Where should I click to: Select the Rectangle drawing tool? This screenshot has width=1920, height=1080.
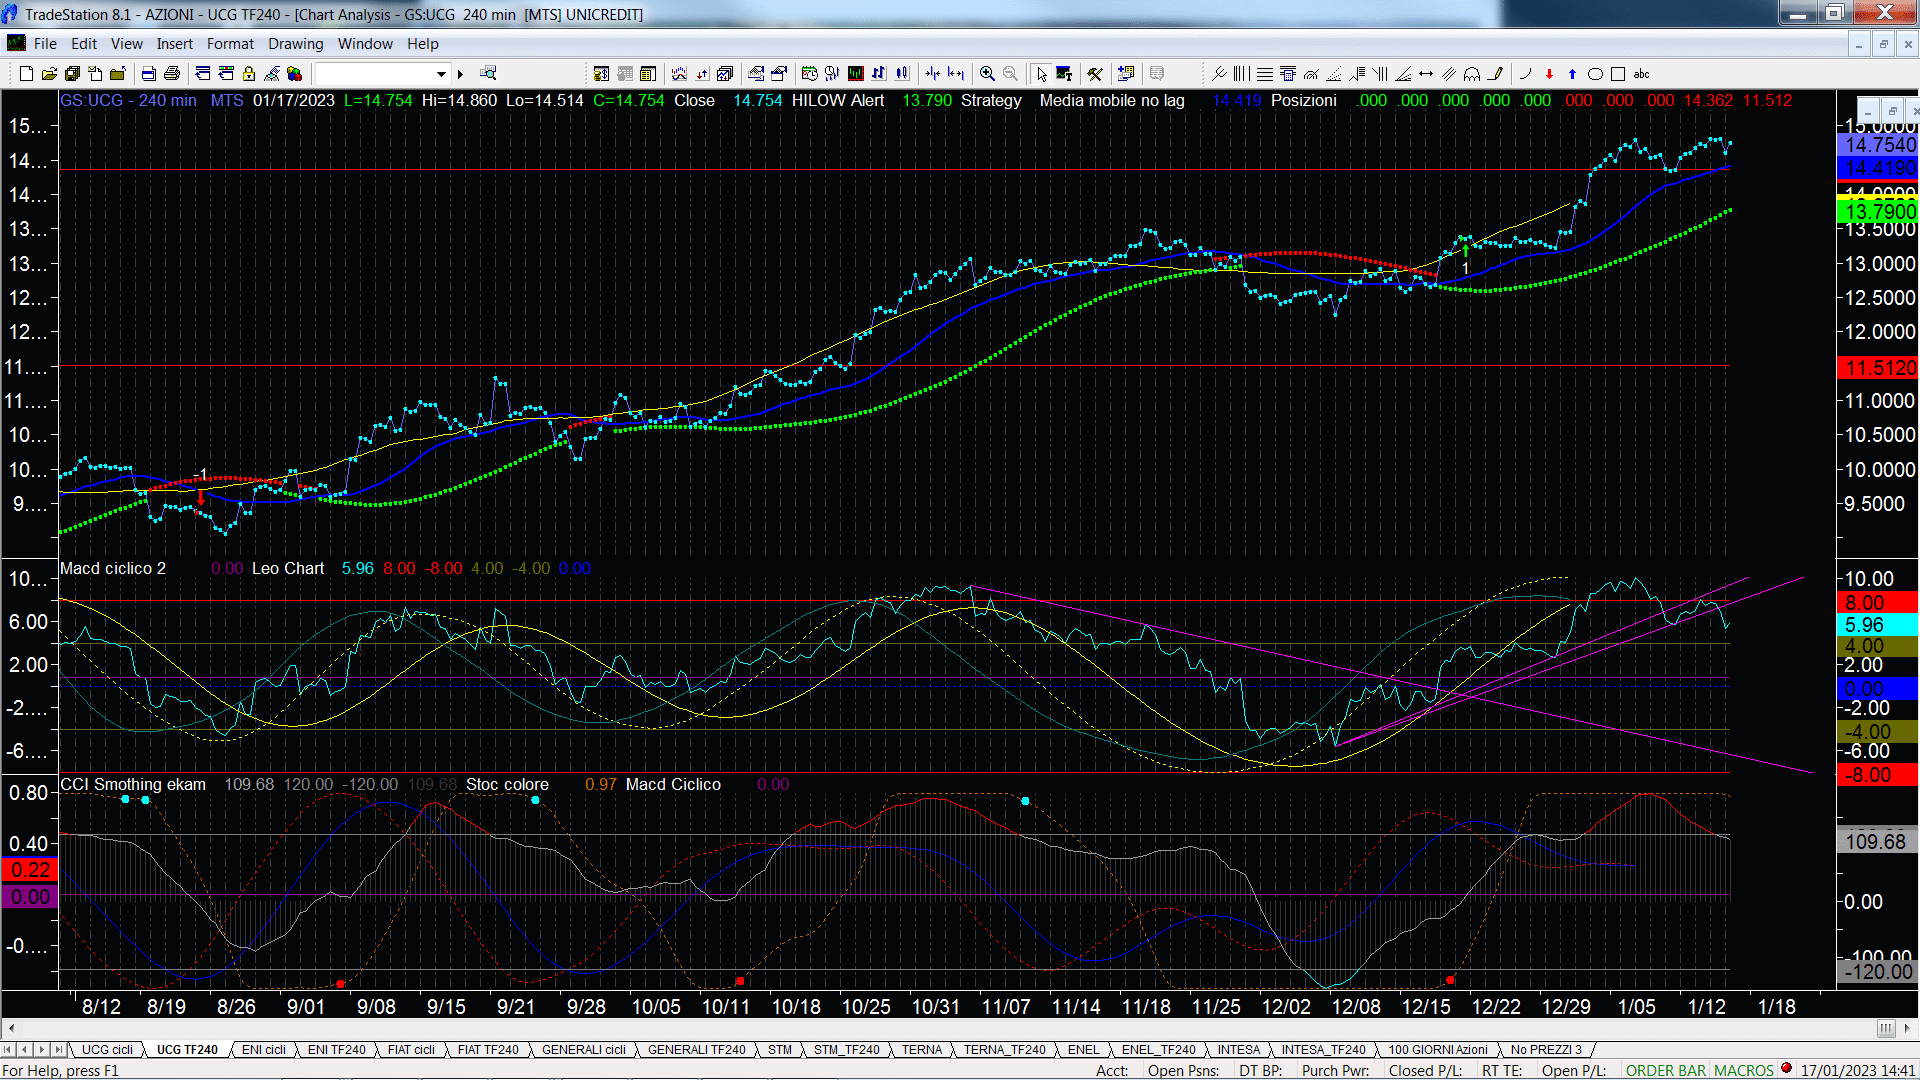tap(1618, 73)
